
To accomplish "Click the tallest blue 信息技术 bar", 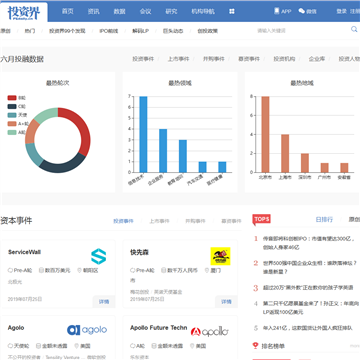I will 143,134.
